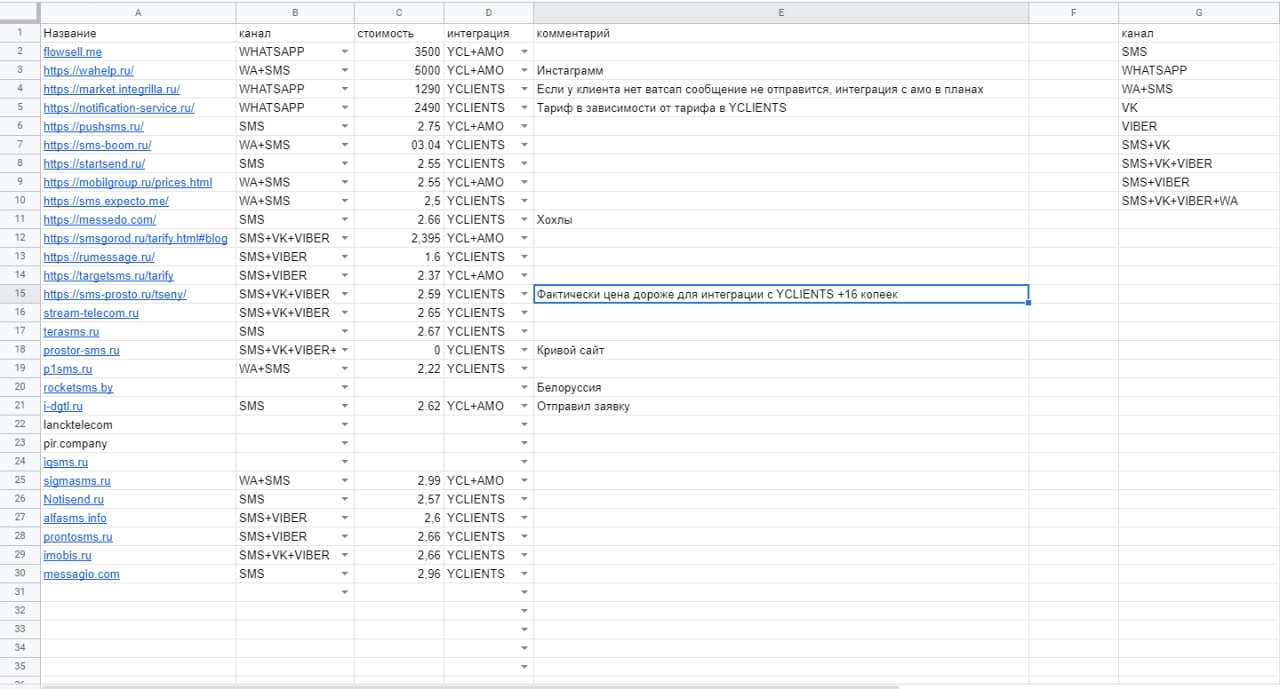This screenshot has height=689, width=1280.
Task: Open integration dropdown in i-dgtl.ru row
Action: 524,406
